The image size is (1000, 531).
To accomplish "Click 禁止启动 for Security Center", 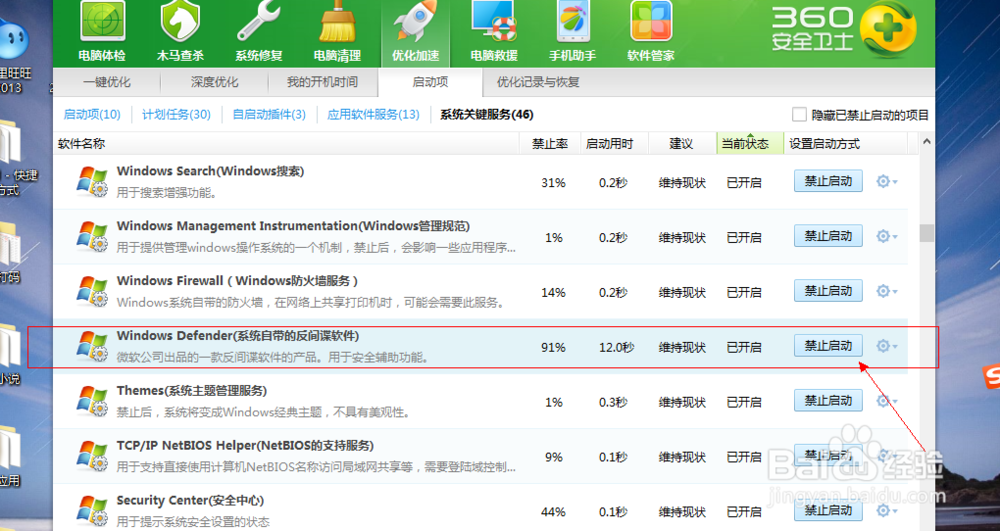I will (828, 510).
